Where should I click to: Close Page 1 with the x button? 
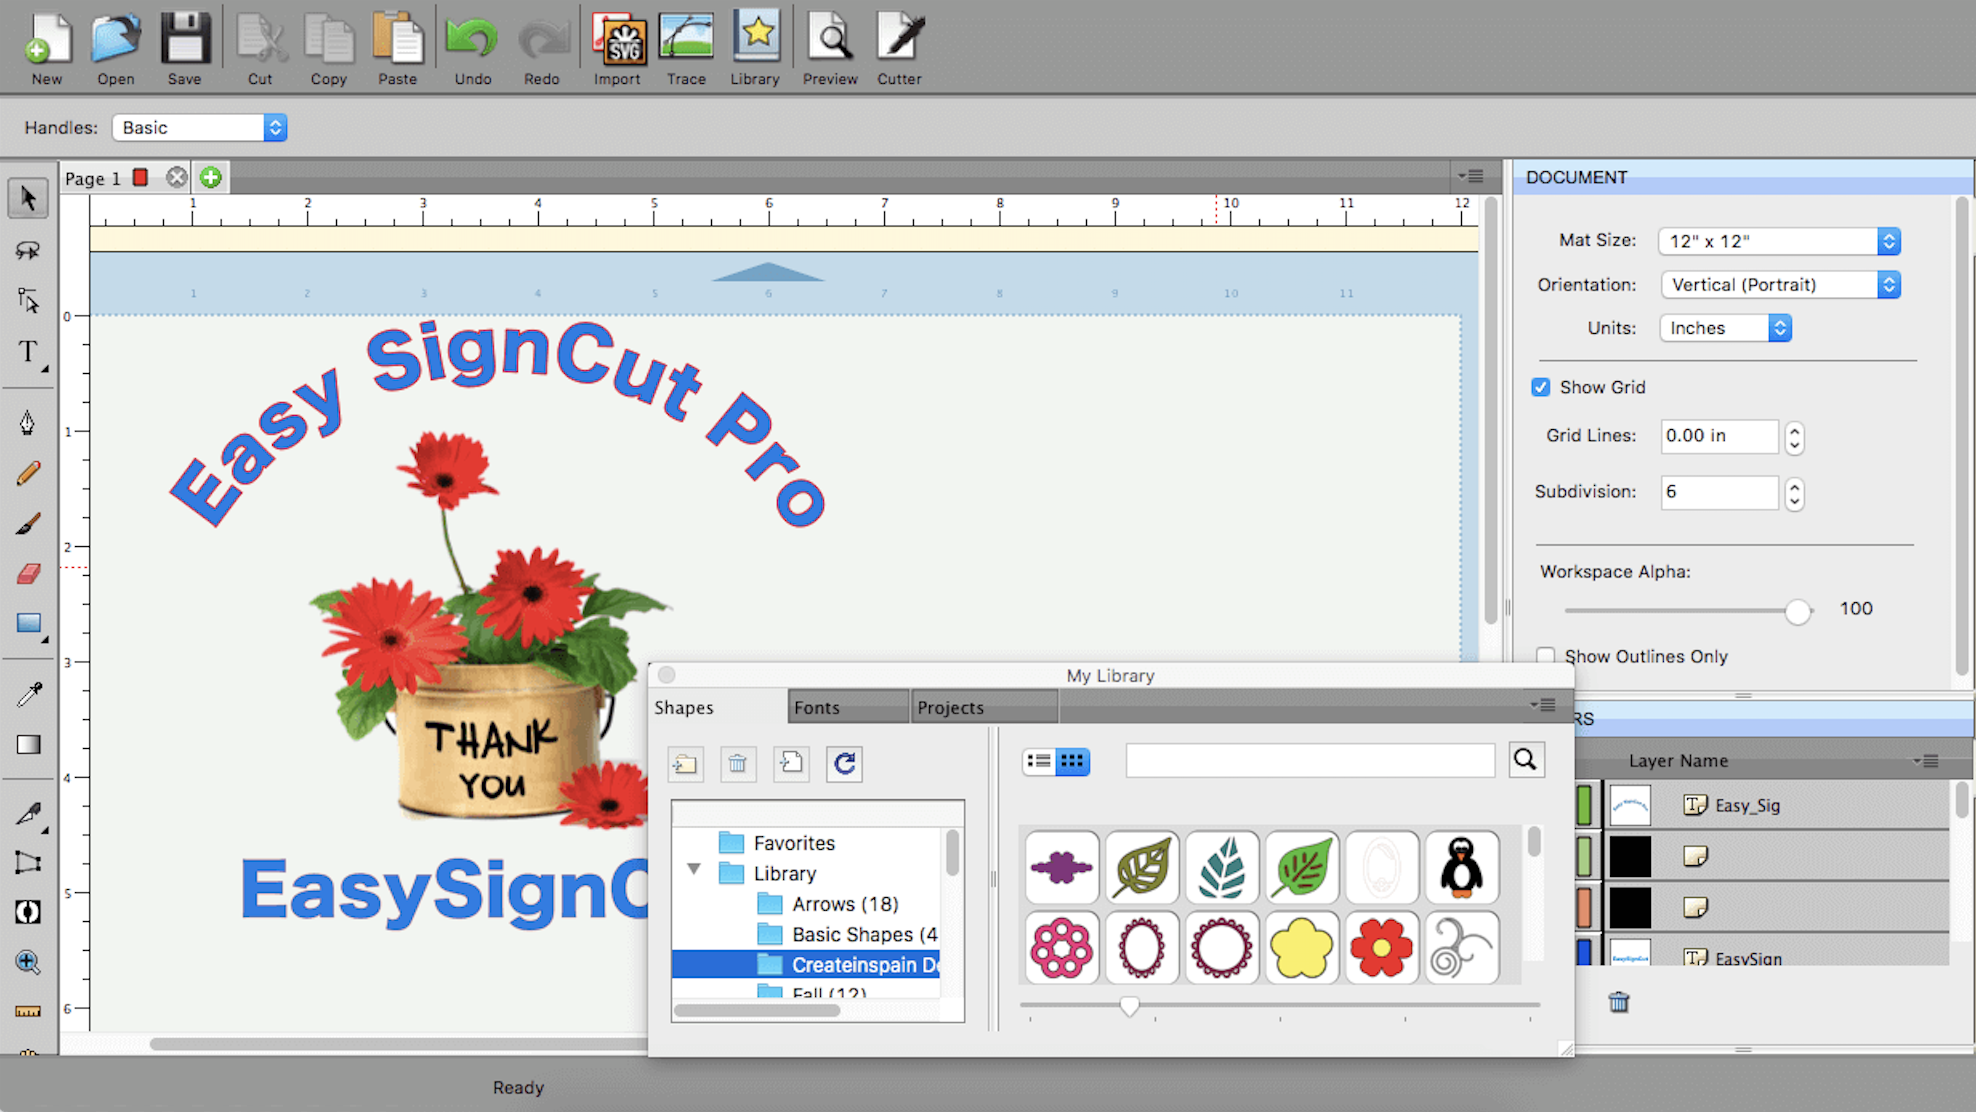(177, 178)
